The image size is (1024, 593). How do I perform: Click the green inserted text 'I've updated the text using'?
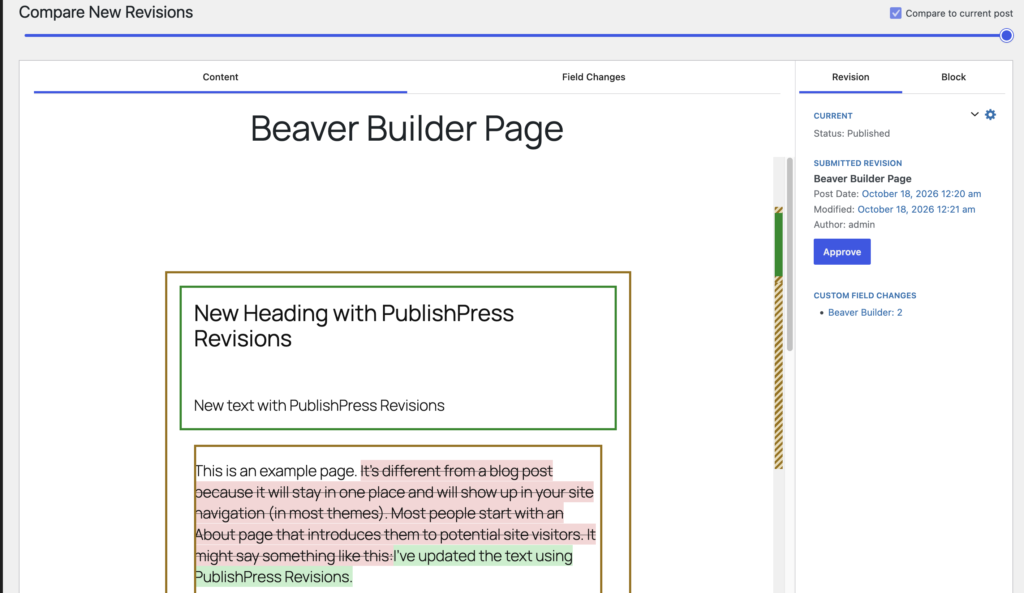[483, 556]
